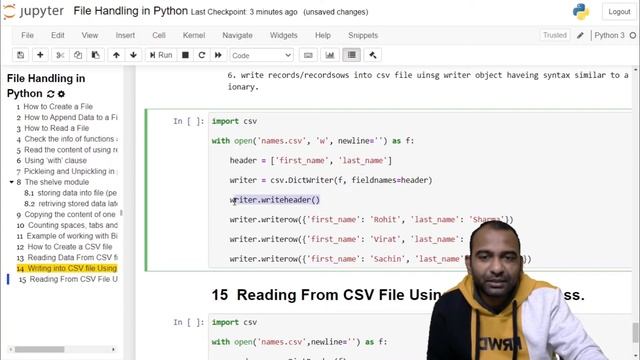Paste cells below icon
640x360 pixels.
pos(96,55)
